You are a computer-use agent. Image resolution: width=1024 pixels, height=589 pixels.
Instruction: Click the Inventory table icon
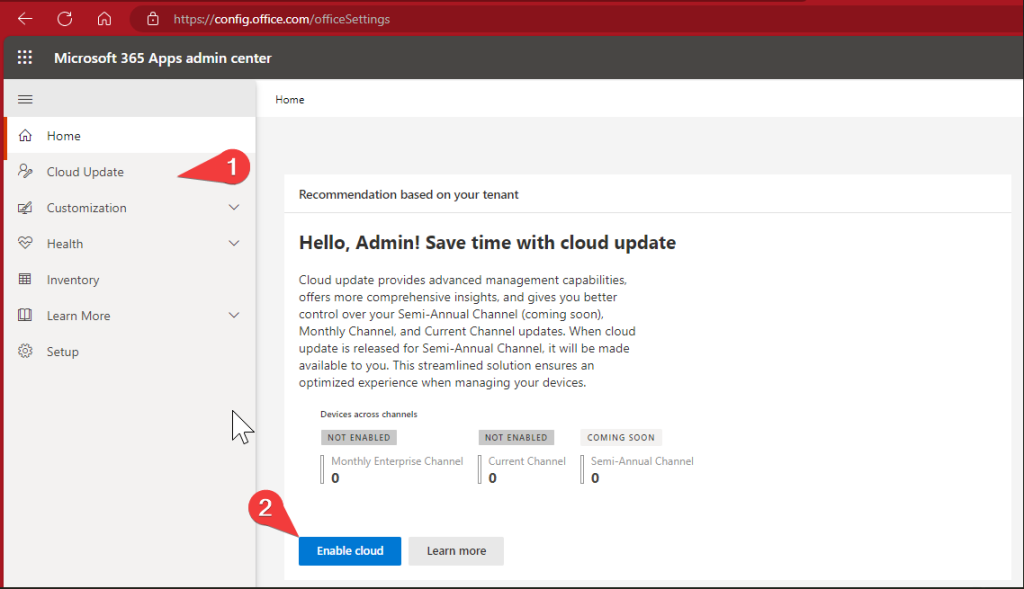[25, 279]
